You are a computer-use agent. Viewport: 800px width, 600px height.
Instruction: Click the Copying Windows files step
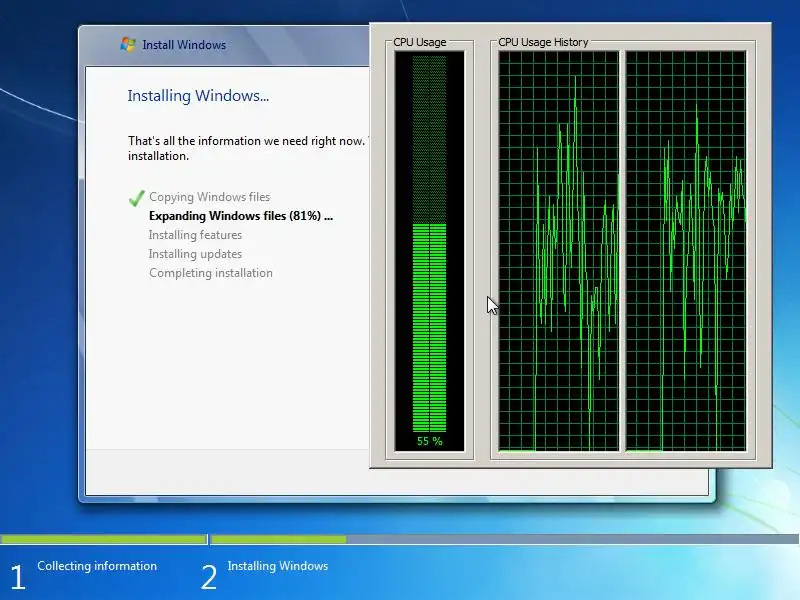[210, 197]
